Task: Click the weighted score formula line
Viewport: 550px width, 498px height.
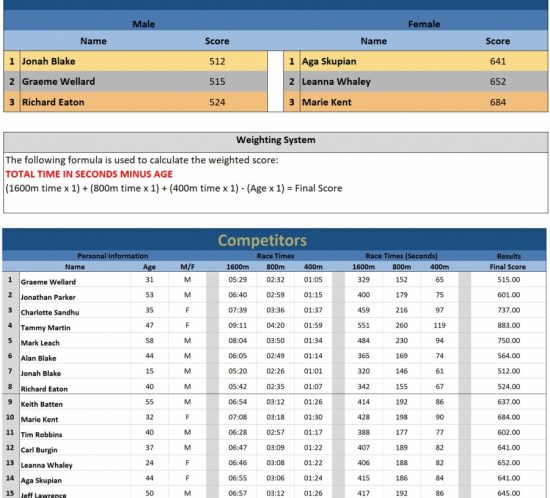Action: point(174,188)
